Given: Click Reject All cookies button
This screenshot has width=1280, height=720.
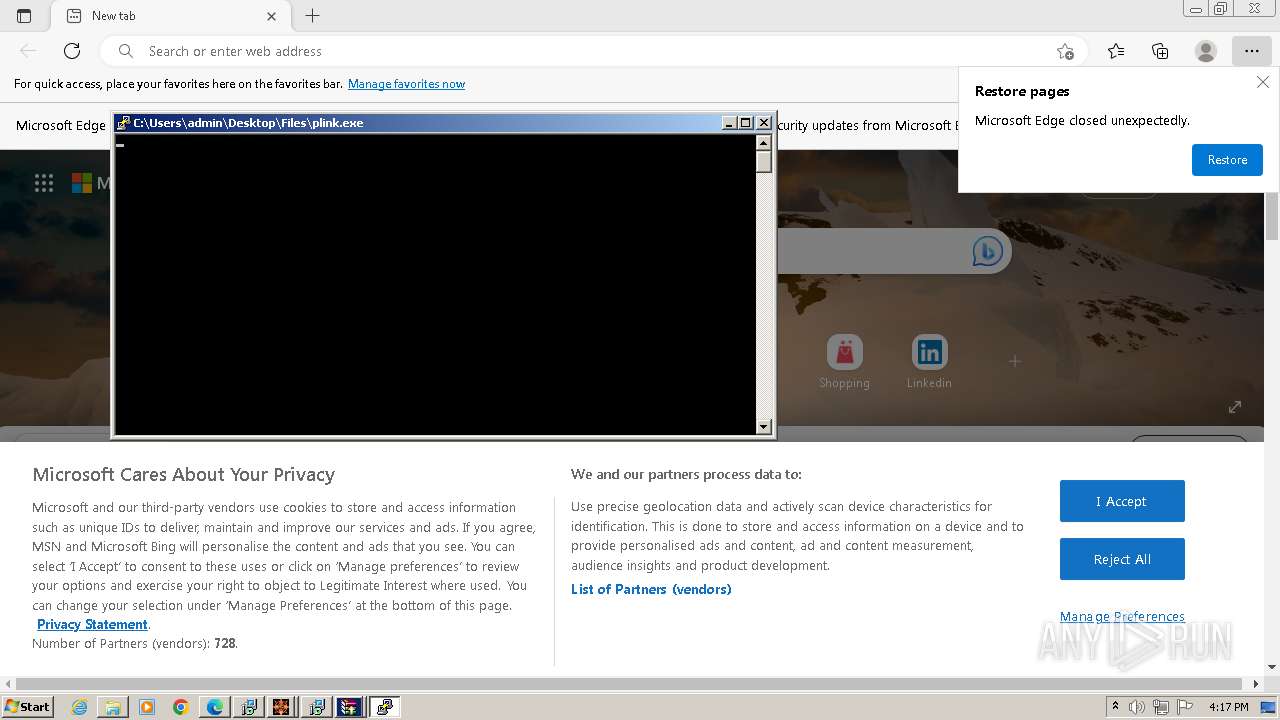Looking at the screenshot, I should (x=1122, y=559).
